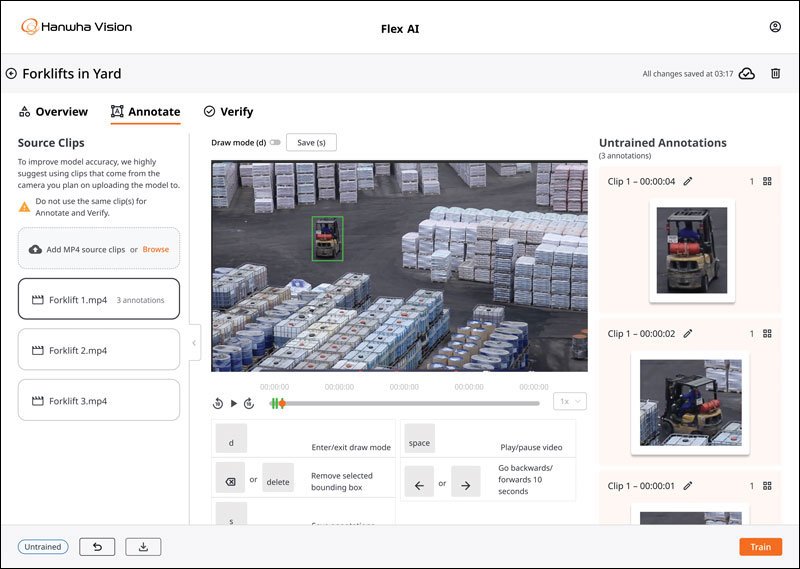Click the cloud upload icon in drop area
Screen dimensions: 800x569
[x=35, y=249]
